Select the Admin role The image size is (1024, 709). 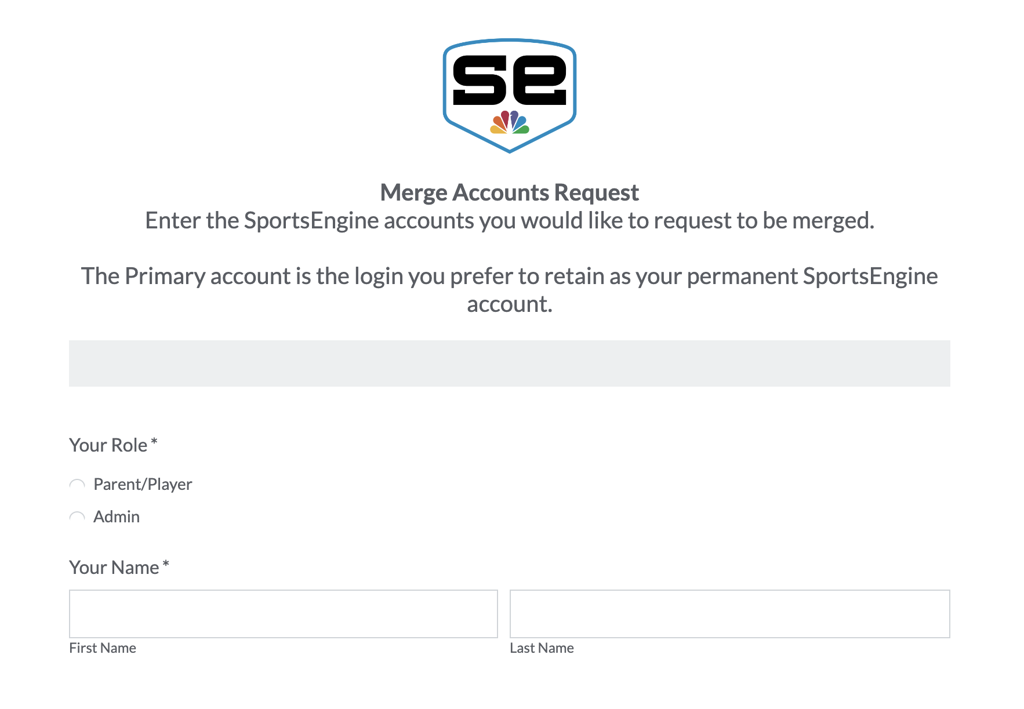click(x=116, y=516)
